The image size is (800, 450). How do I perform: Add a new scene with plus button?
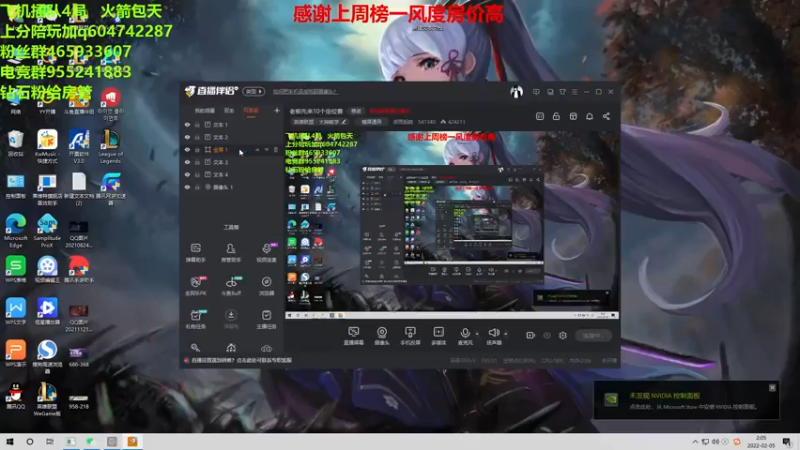(277, 110)
